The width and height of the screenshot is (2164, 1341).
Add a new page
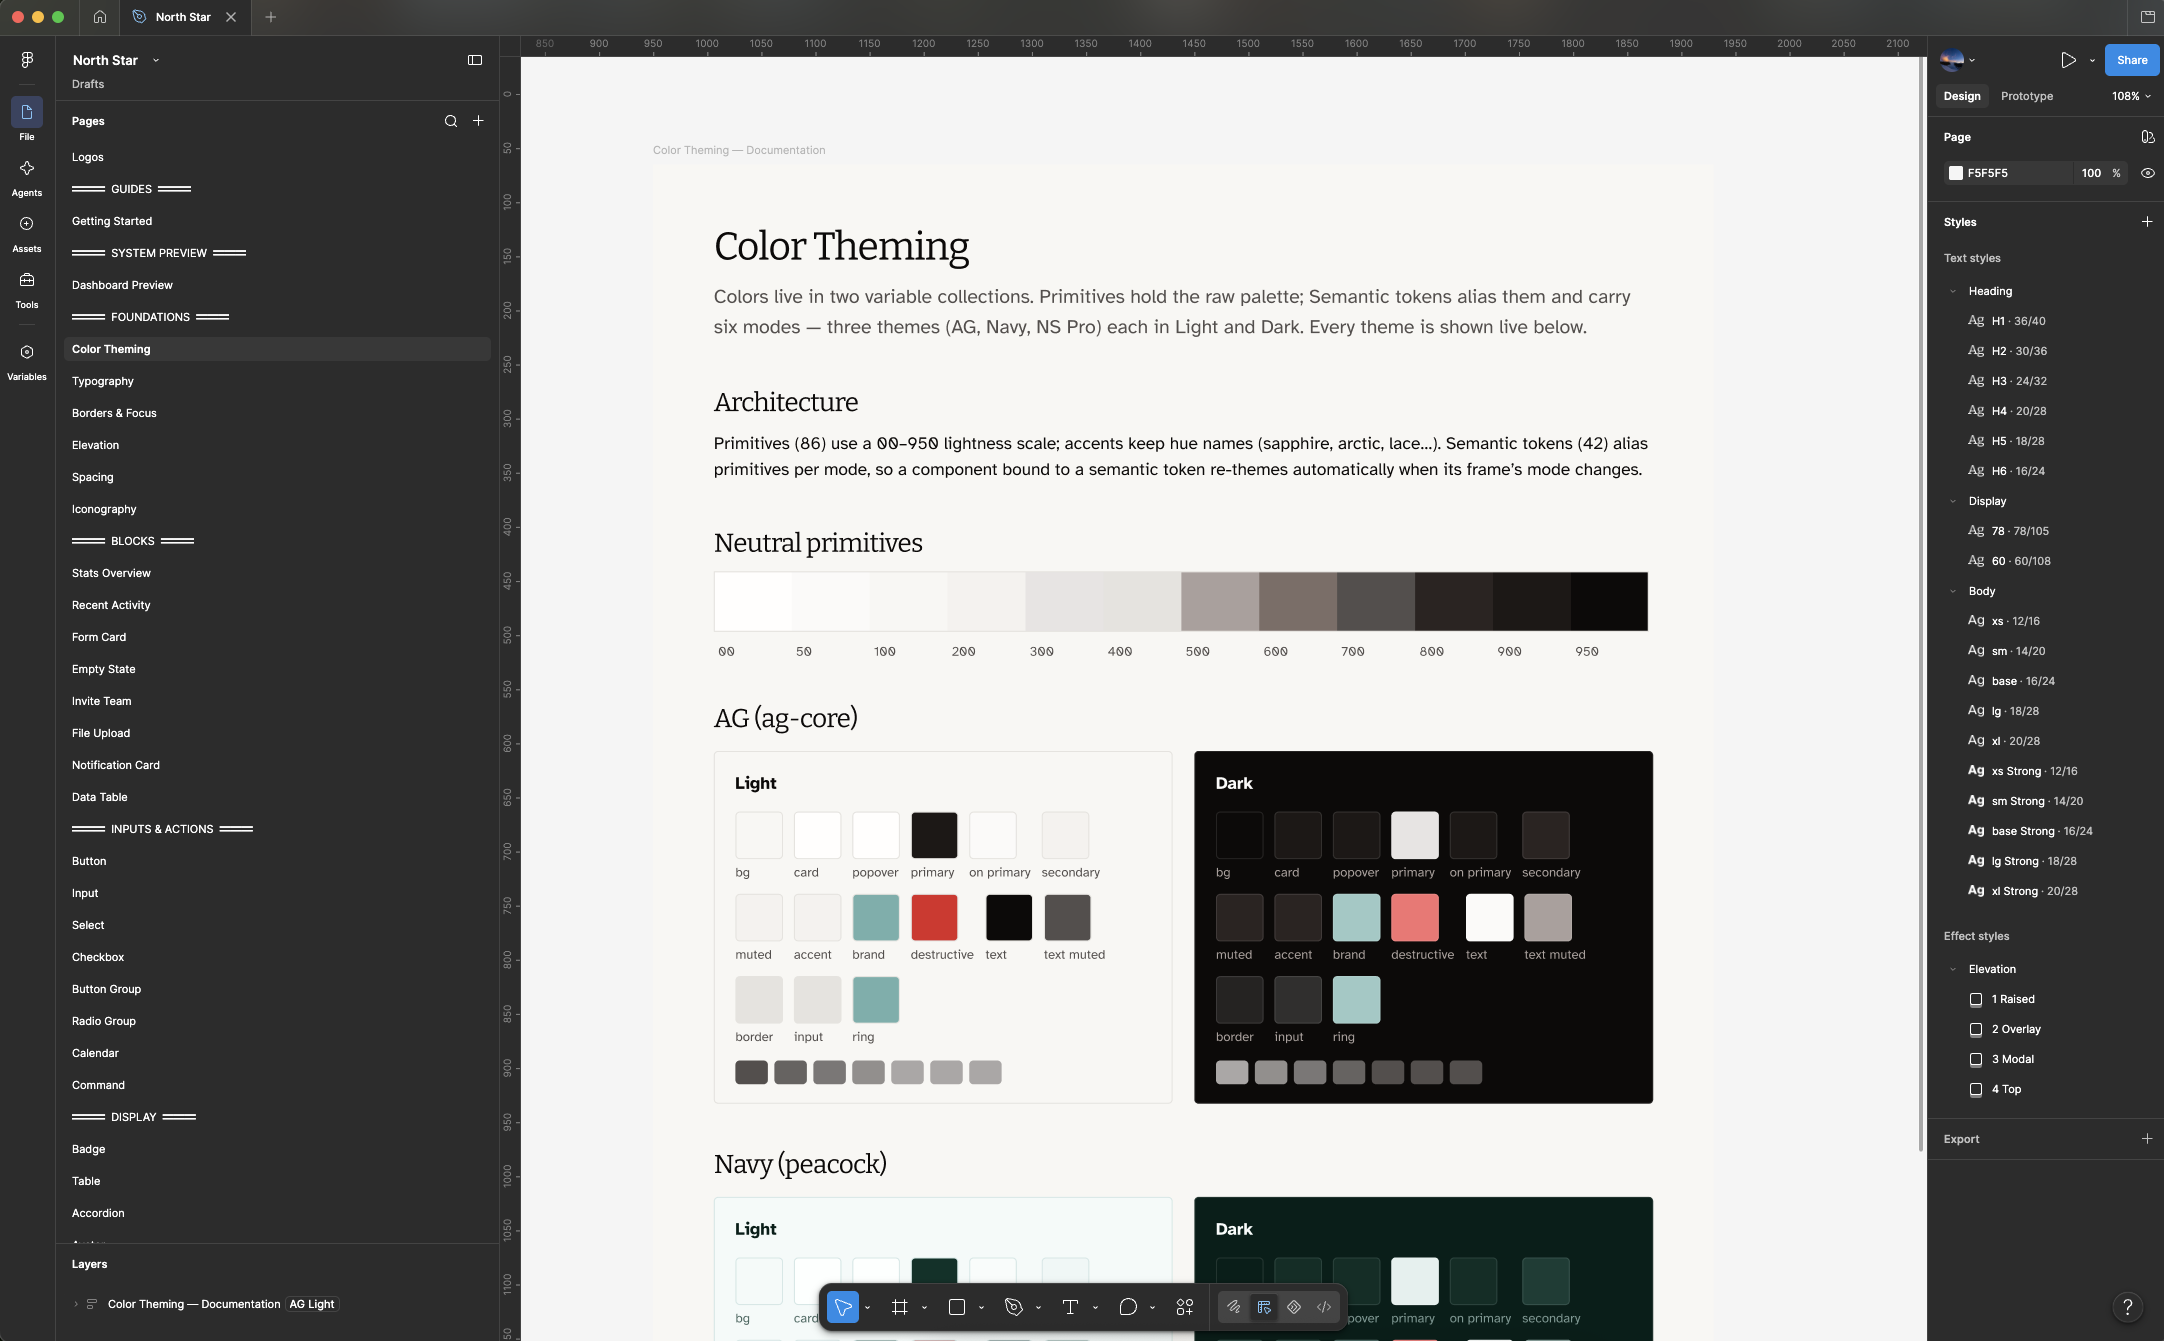479,121
